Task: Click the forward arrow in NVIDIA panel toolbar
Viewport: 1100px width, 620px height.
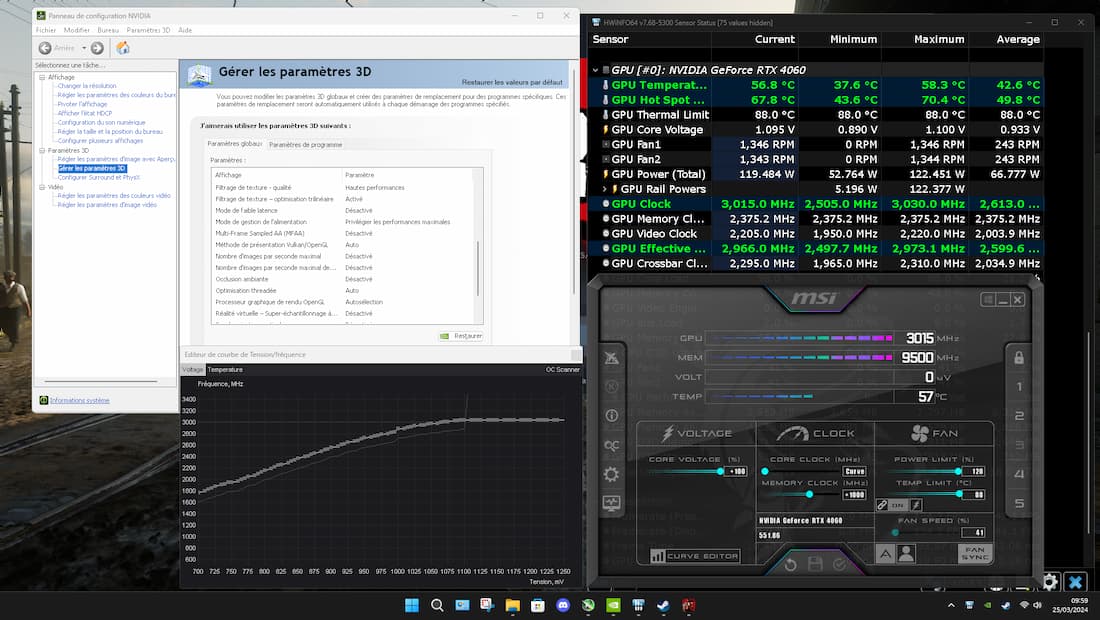Action: click(97, 48)
